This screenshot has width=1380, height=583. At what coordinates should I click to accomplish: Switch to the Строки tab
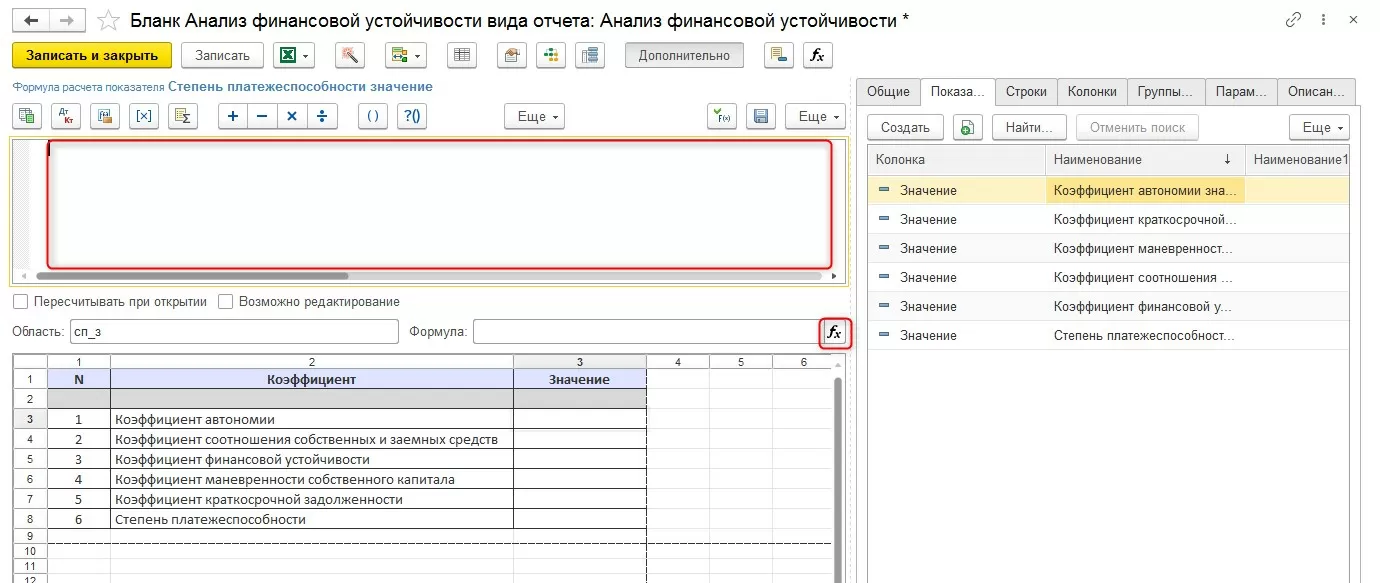1026,91
